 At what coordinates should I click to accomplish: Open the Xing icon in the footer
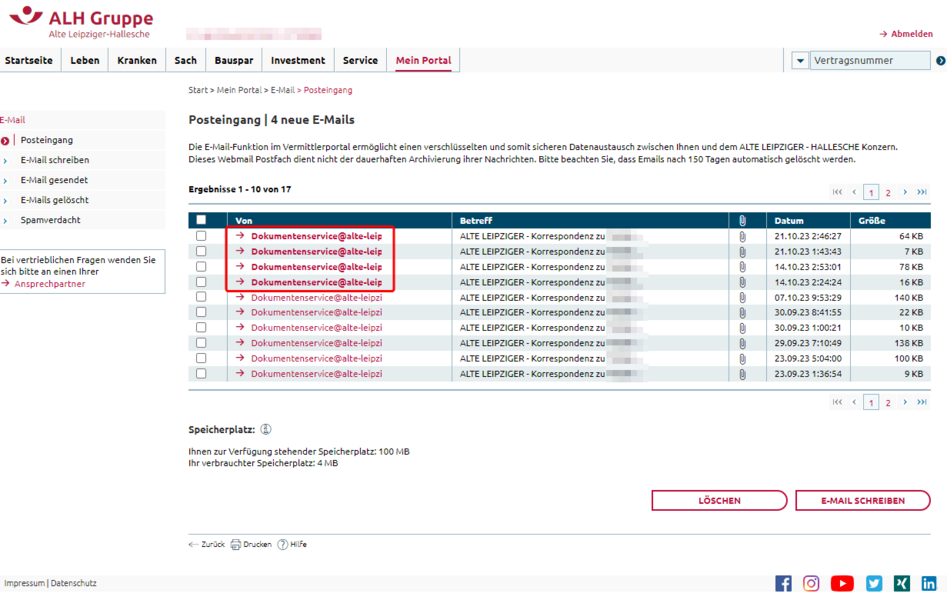coord(902,583)
